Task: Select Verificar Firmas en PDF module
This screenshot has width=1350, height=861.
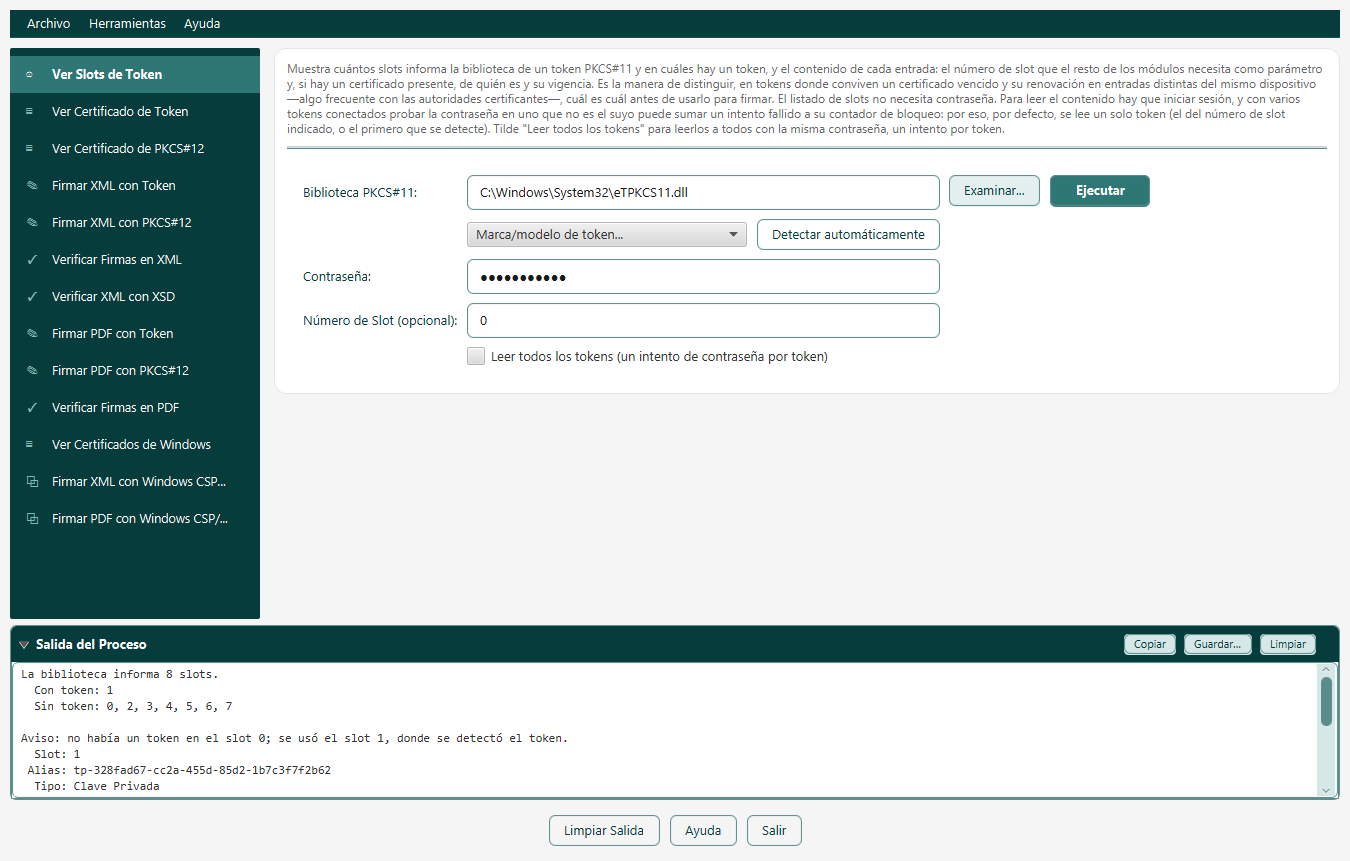Action: pyautogui.click(x=135, y=407)
